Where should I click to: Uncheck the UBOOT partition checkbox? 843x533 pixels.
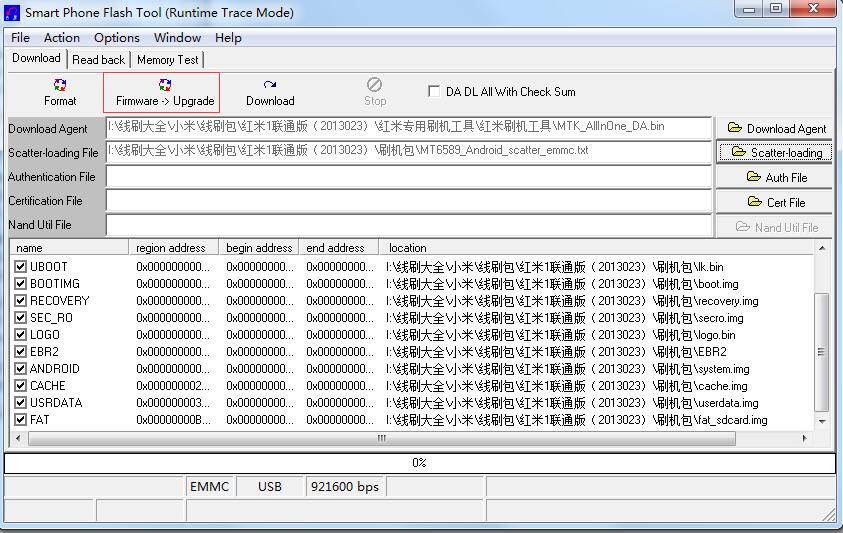[20, 267]
